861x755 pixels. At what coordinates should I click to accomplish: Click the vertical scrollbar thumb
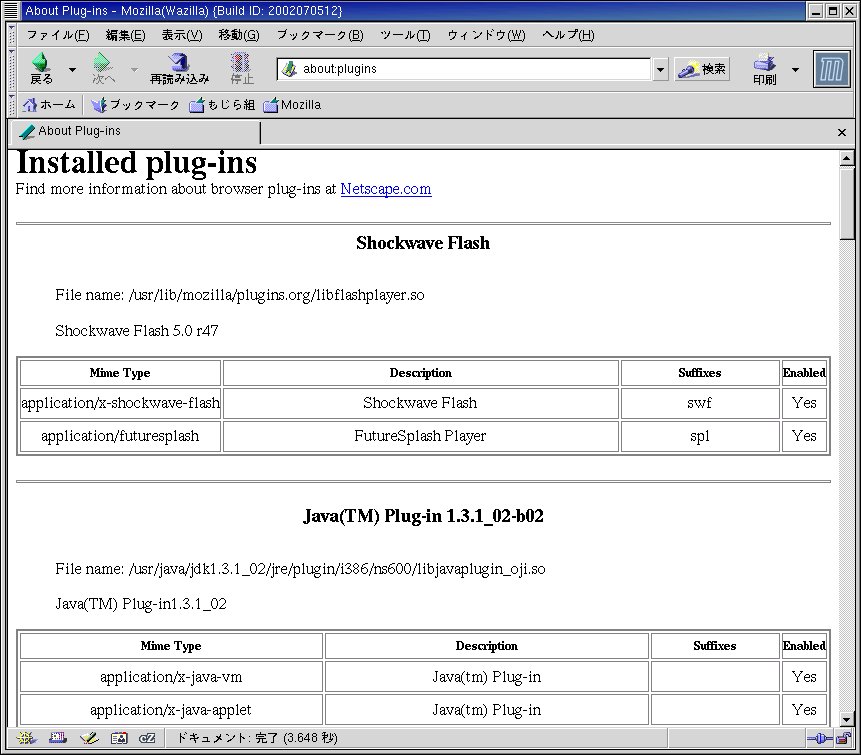click(x=846, y=203)
